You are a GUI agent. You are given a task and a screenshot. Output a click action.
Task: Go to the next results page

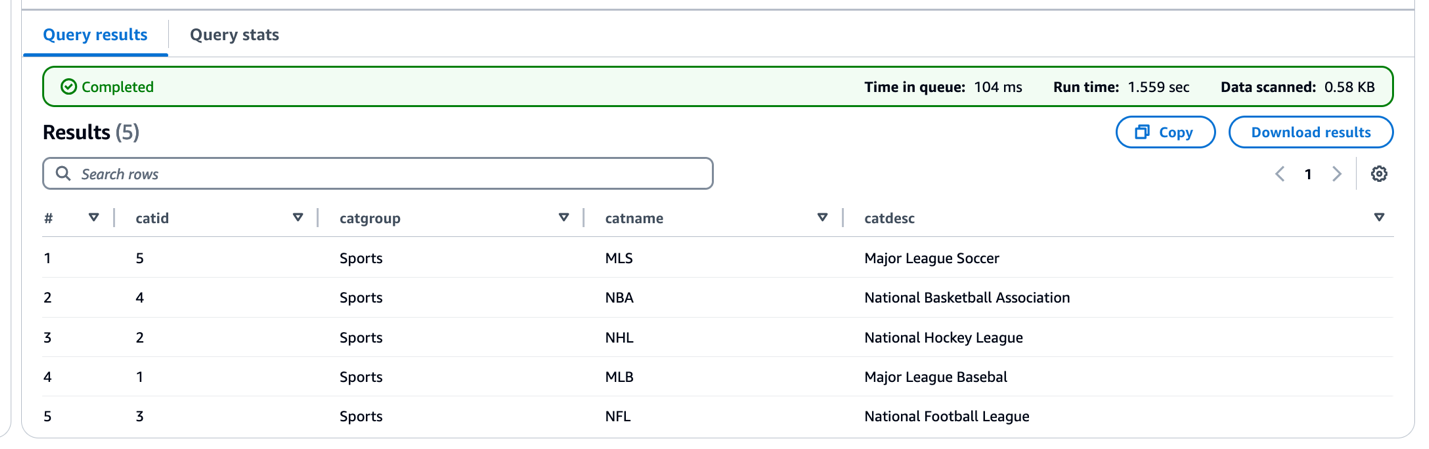coord(1336,174)
